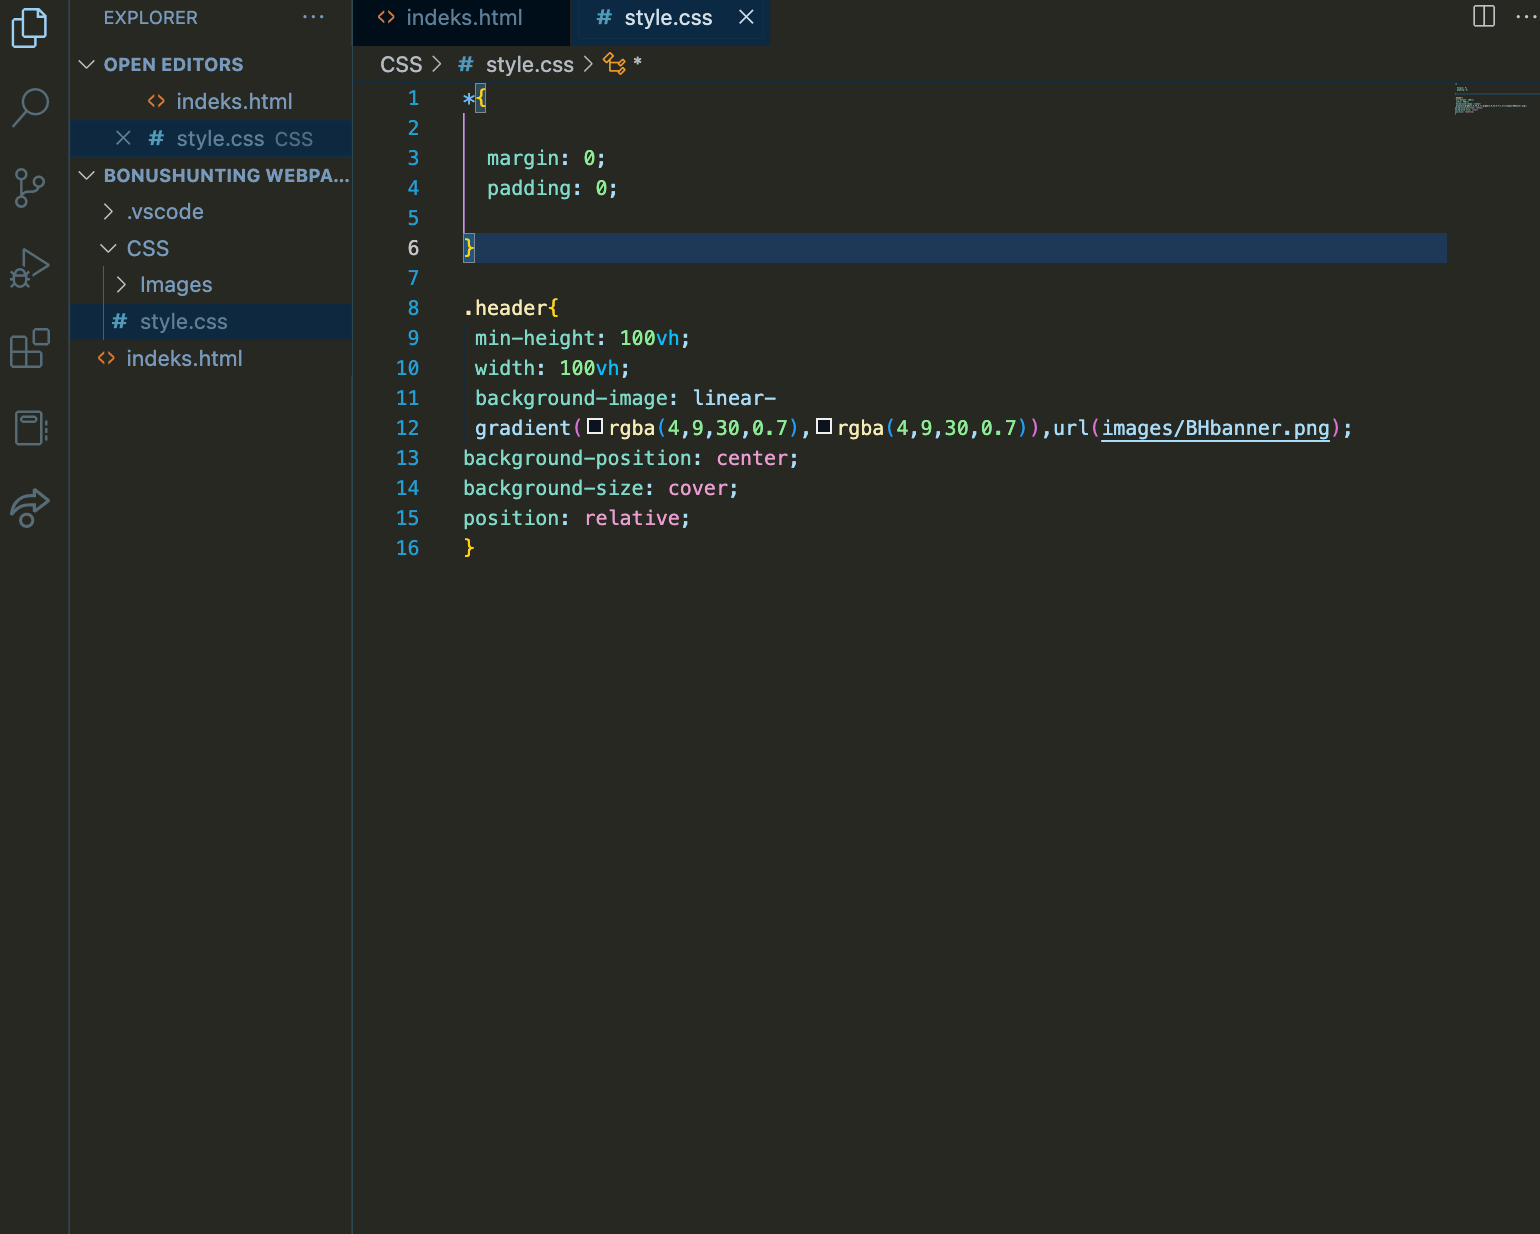Click the style.css breadcrumb segment
1540x1234 pixels.
click(x=529, y=64)
